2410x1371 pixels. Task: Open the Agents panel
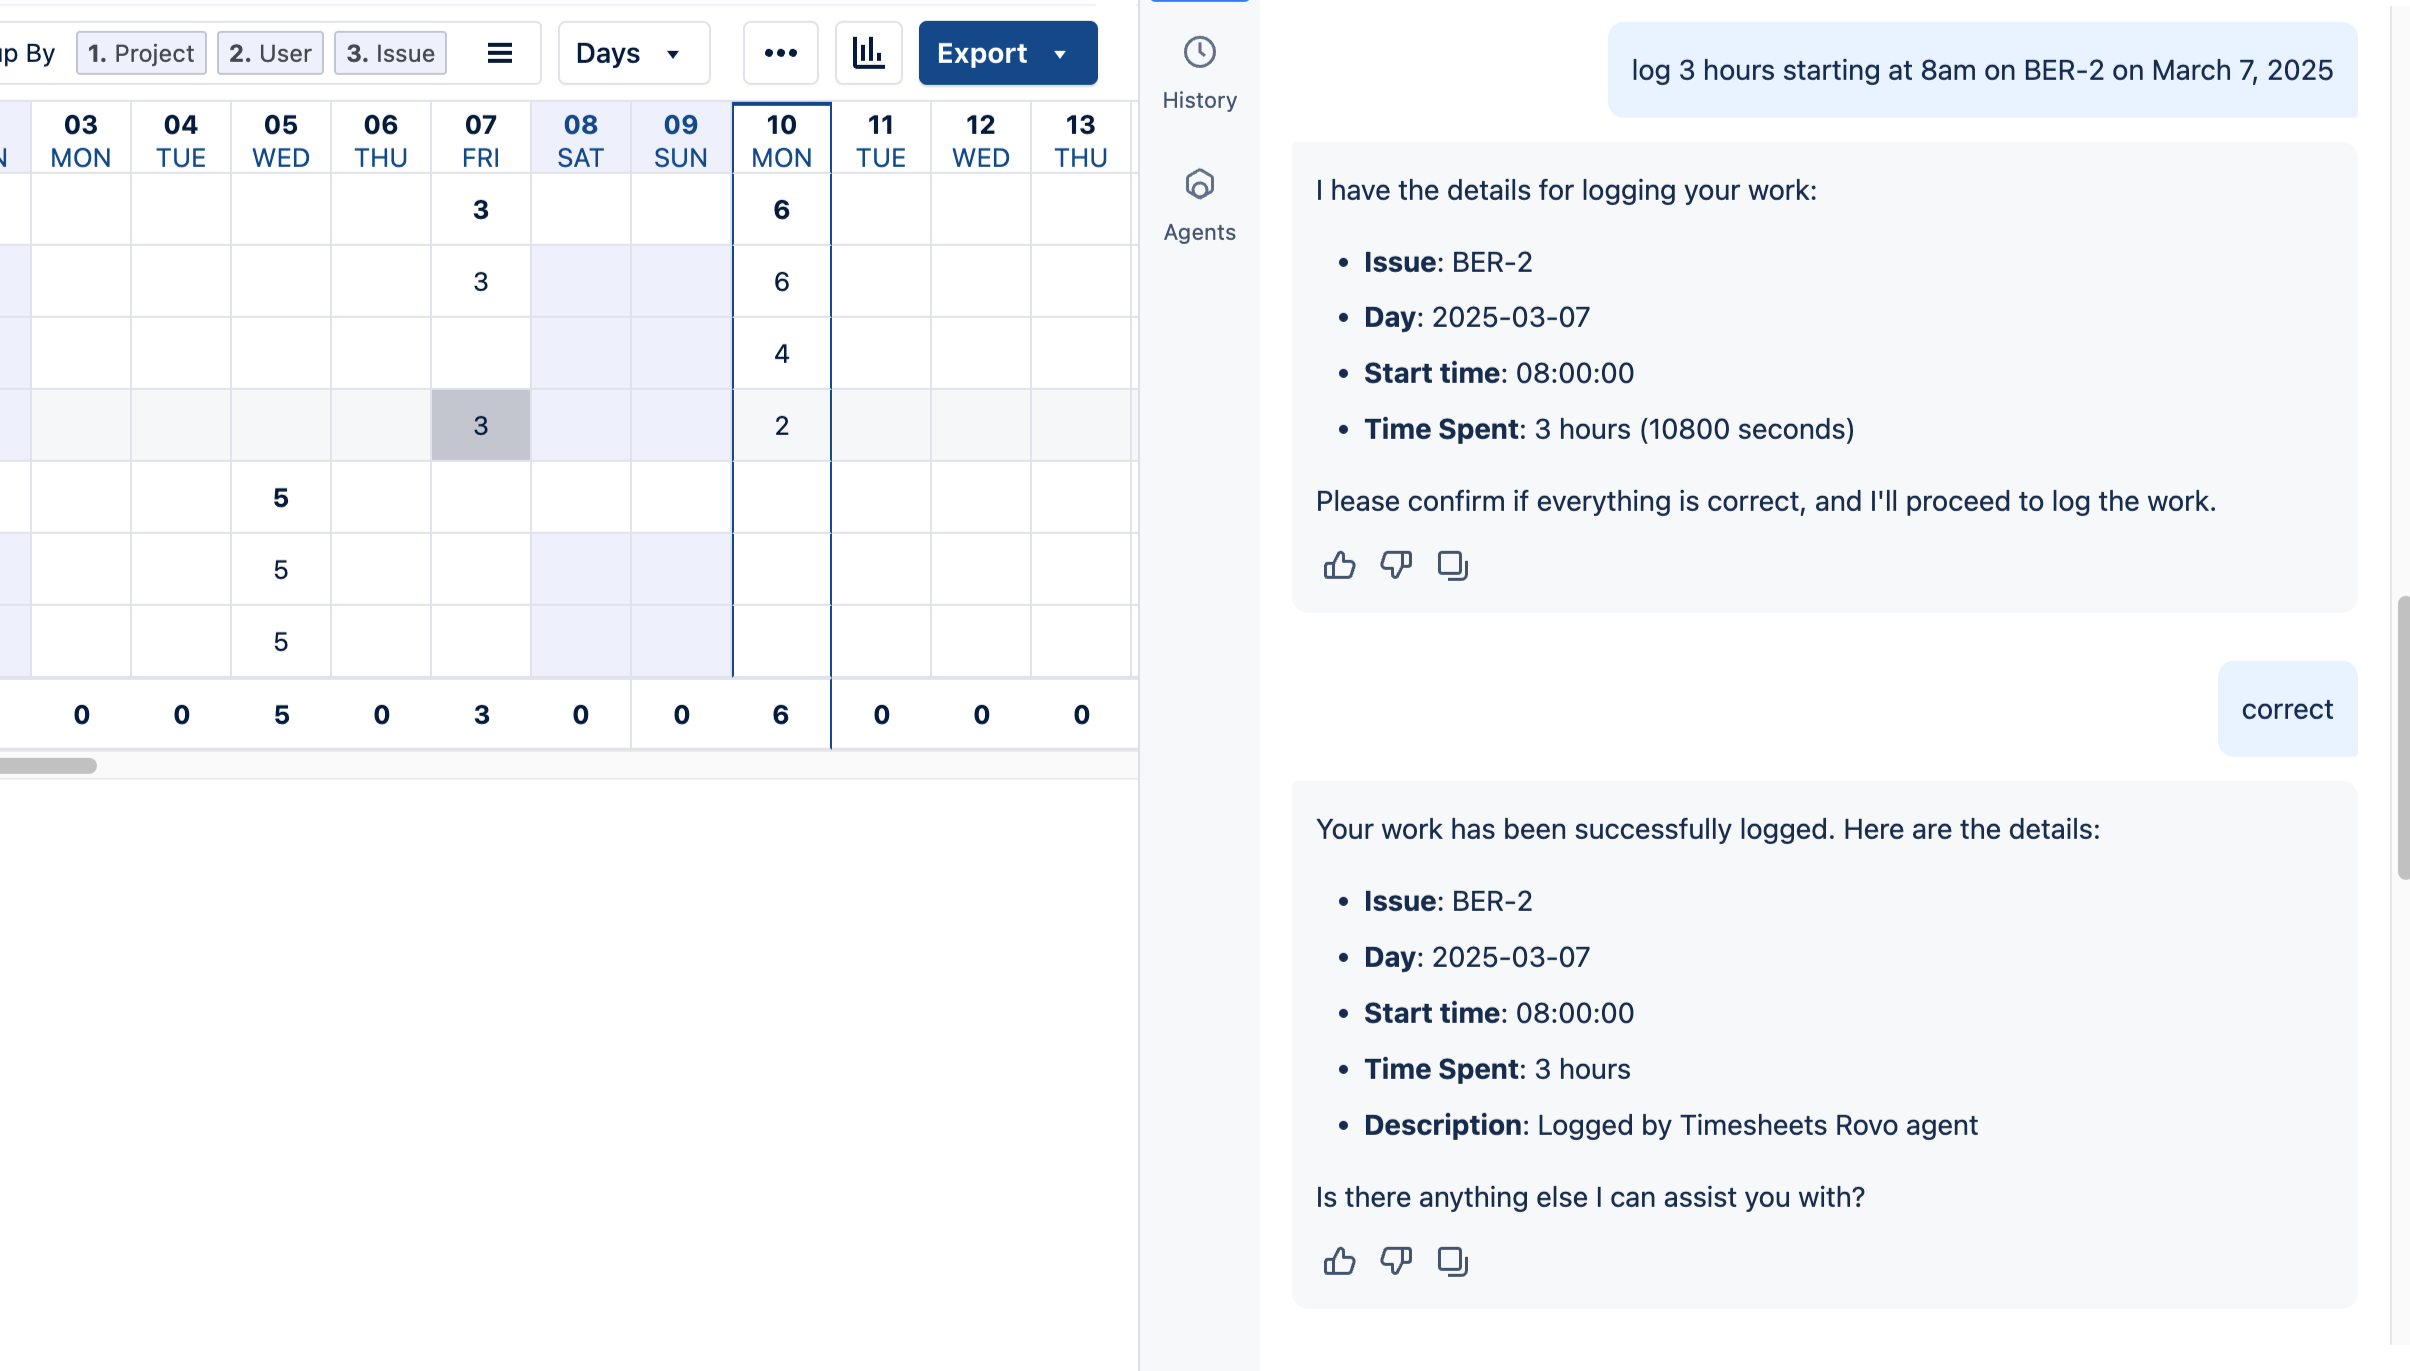click(x=1199, y=204)
